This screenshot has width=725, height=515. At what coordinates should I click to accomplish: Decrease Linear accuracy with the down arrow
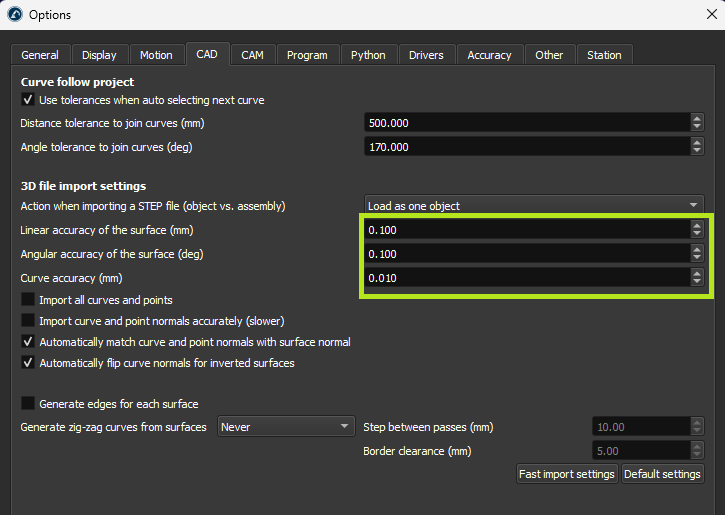click(697, 234)
